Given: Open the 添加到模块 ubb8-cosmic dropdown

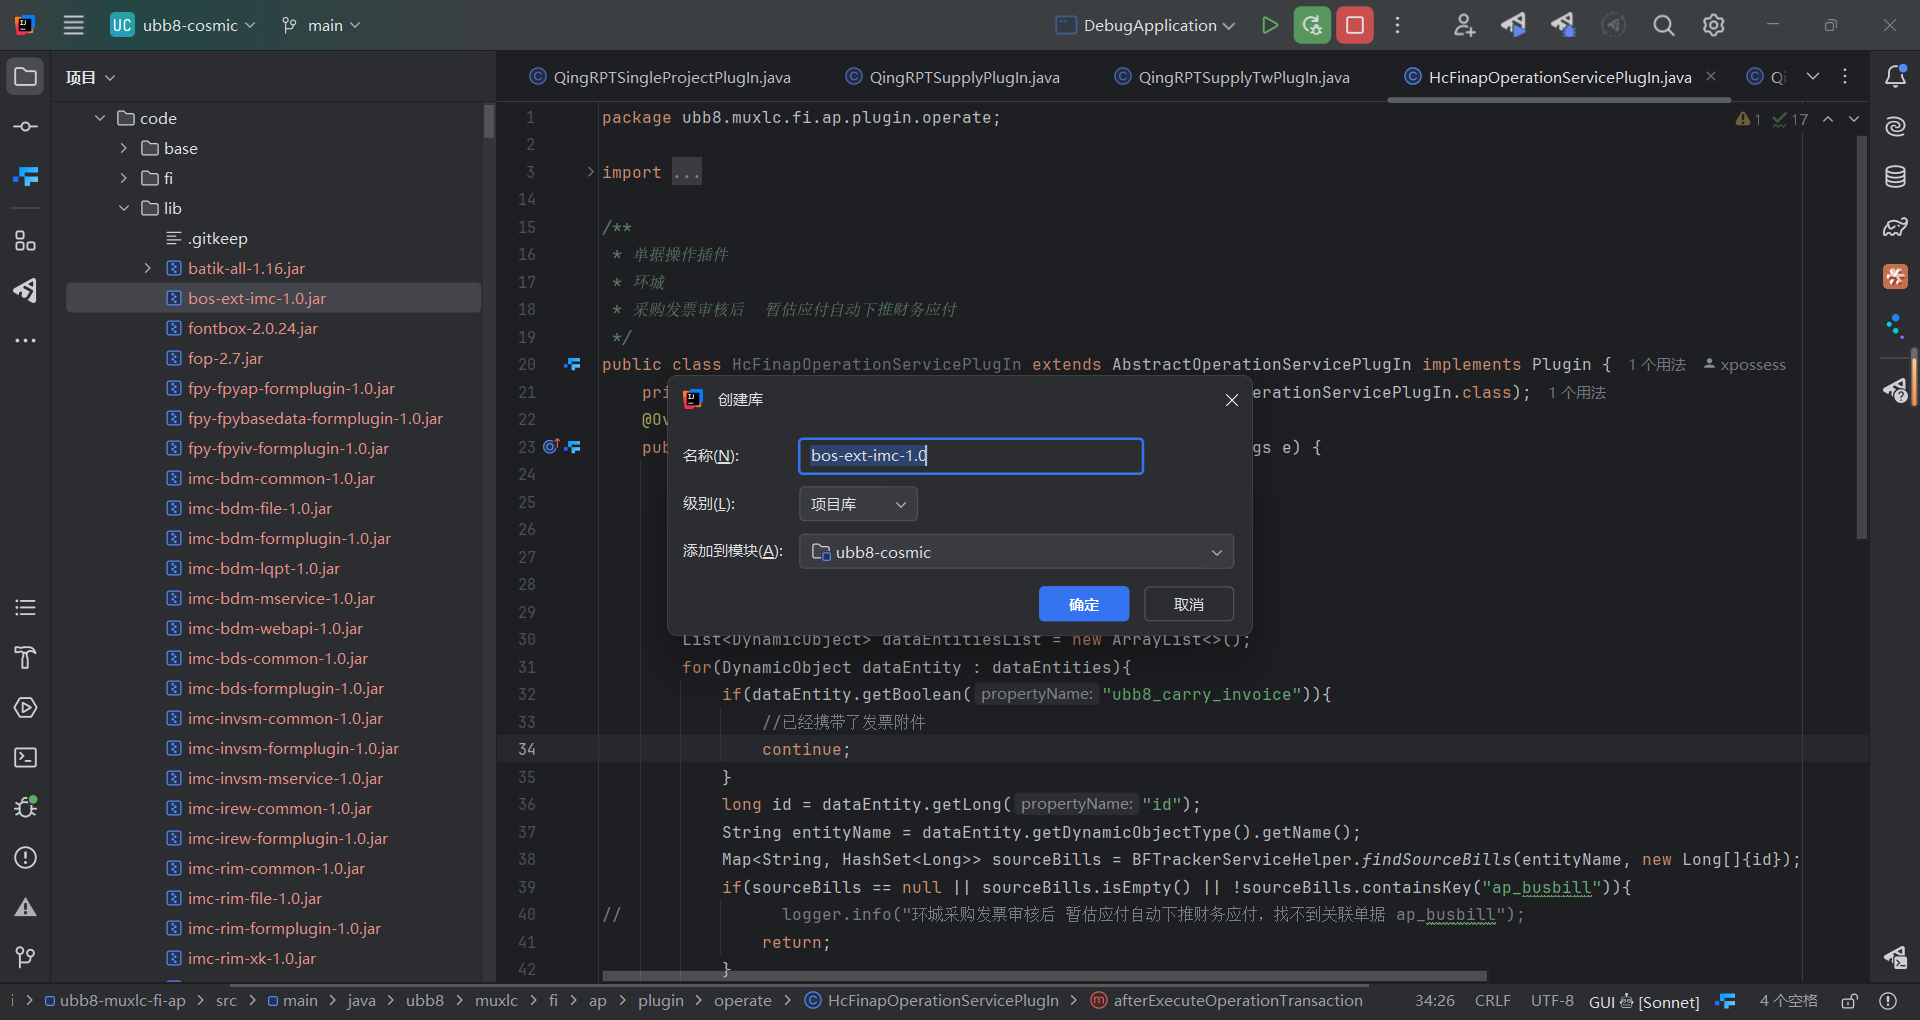Looking at the screenshot, I should click(x=1016, y=552).
